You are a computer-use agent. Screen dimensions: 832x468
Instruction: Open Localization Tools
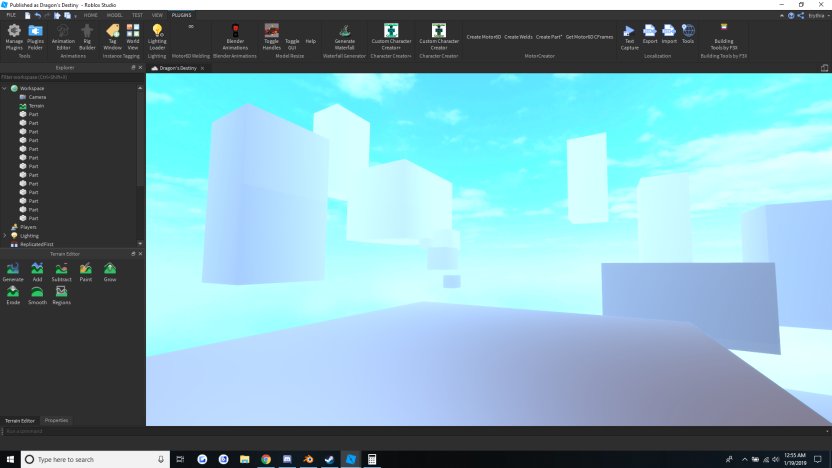[688, 34]
